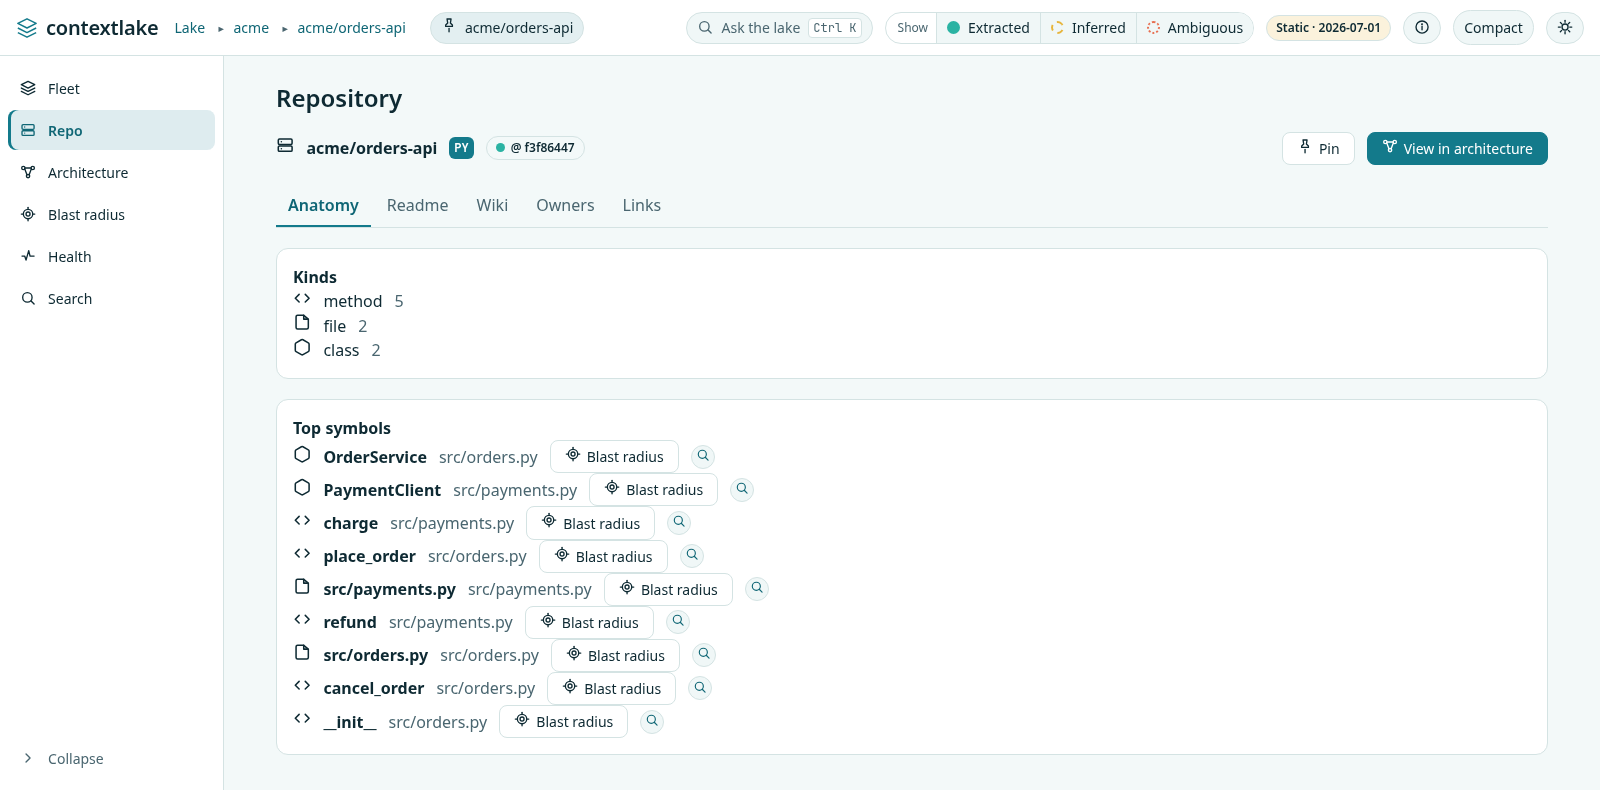This screenshot has width=1600, height=790.
Task: Toggle the Extracted filter
Action: click(x=988, y=28)
